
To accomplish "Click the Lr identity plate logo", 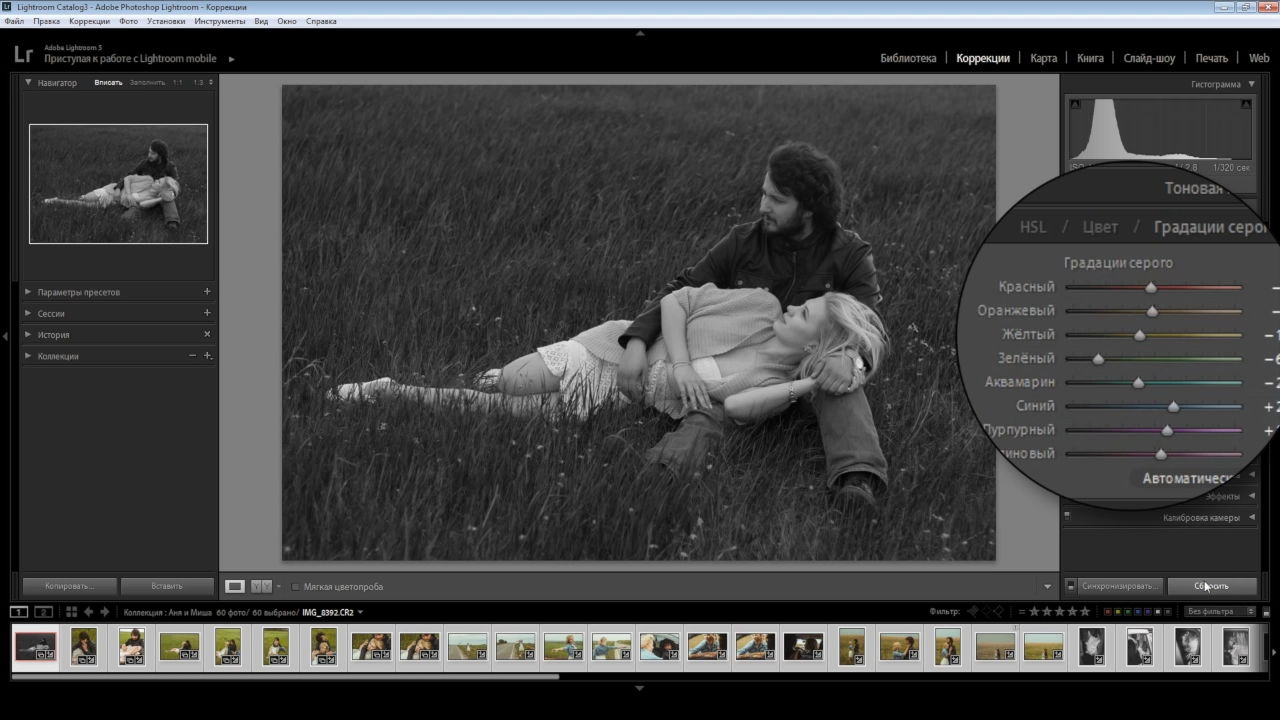I will (24, 54).
